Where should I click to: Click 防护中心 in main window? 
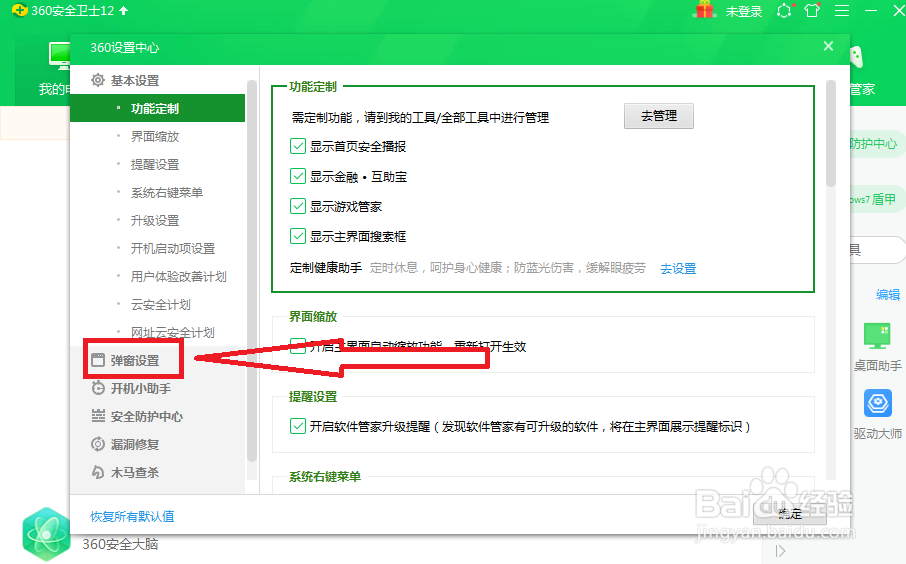(x=873, y=143)
